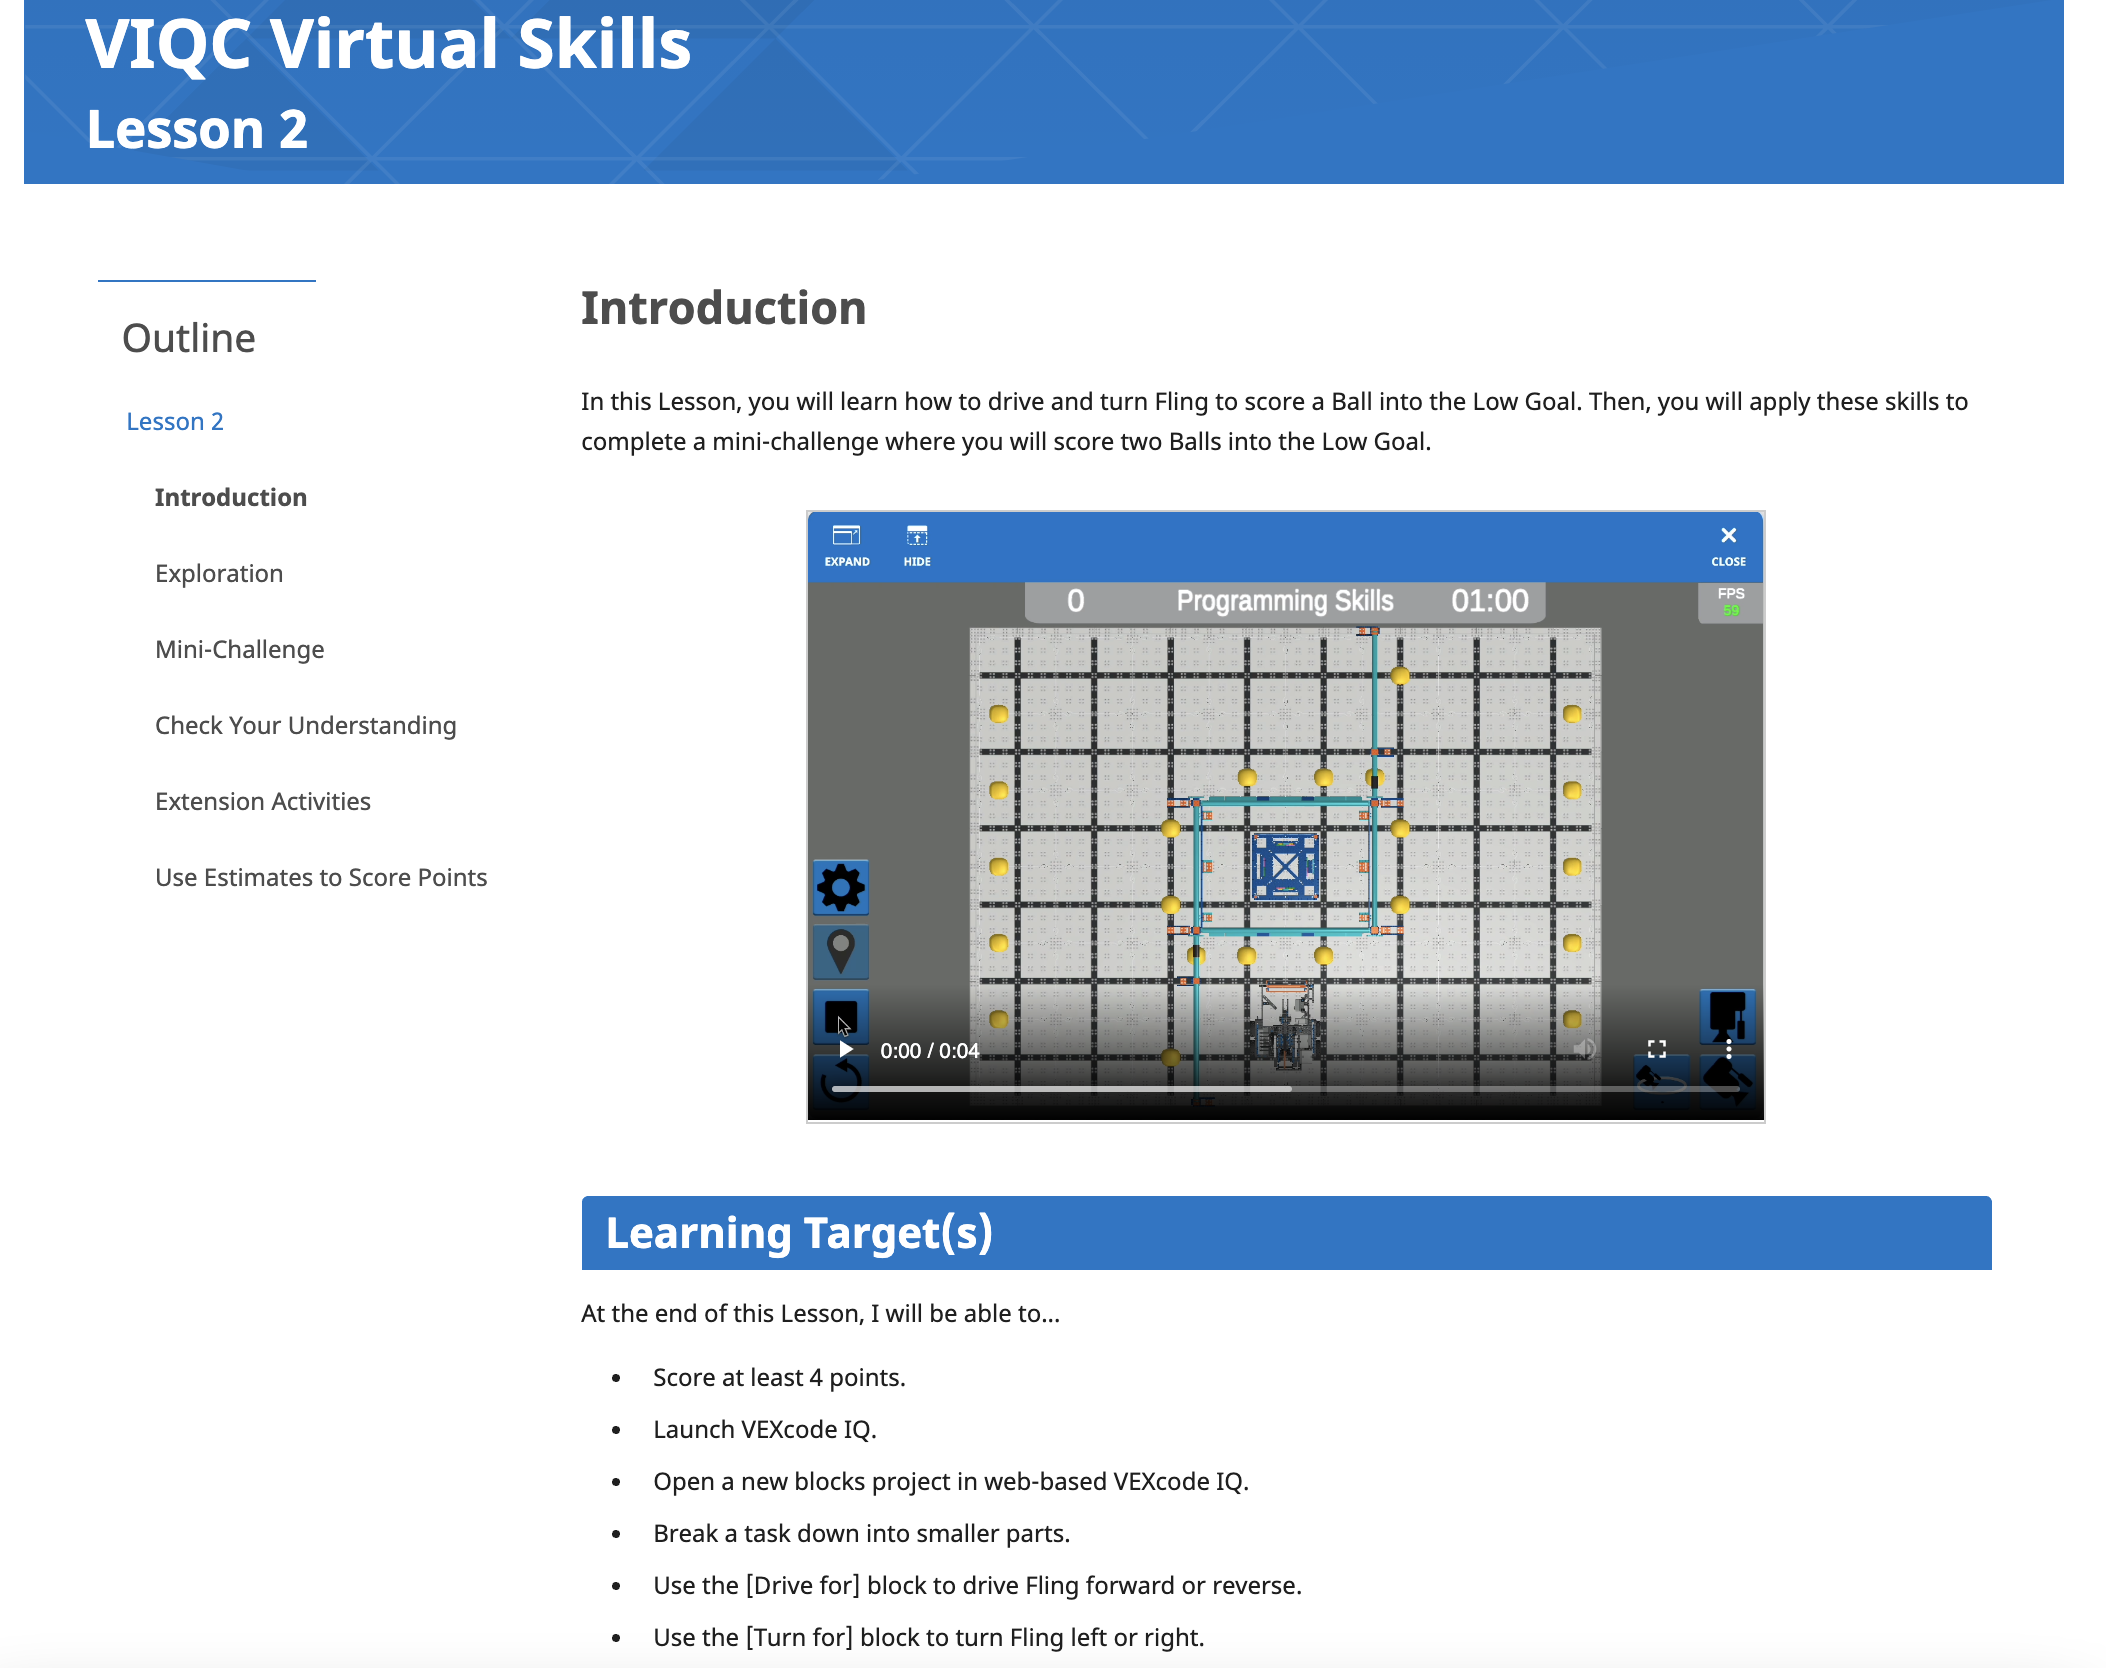Mute the video audio

pos(1585,1049)
